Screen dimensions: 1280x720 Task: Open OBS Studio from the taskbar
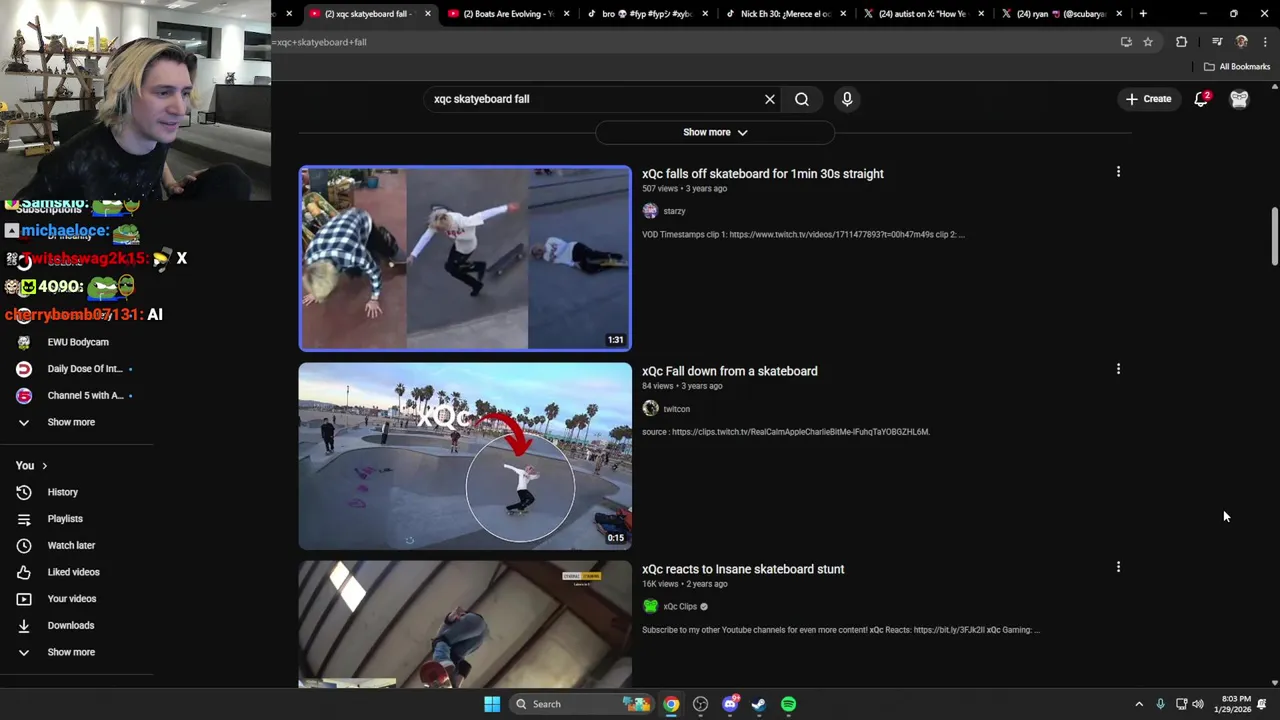700,704
